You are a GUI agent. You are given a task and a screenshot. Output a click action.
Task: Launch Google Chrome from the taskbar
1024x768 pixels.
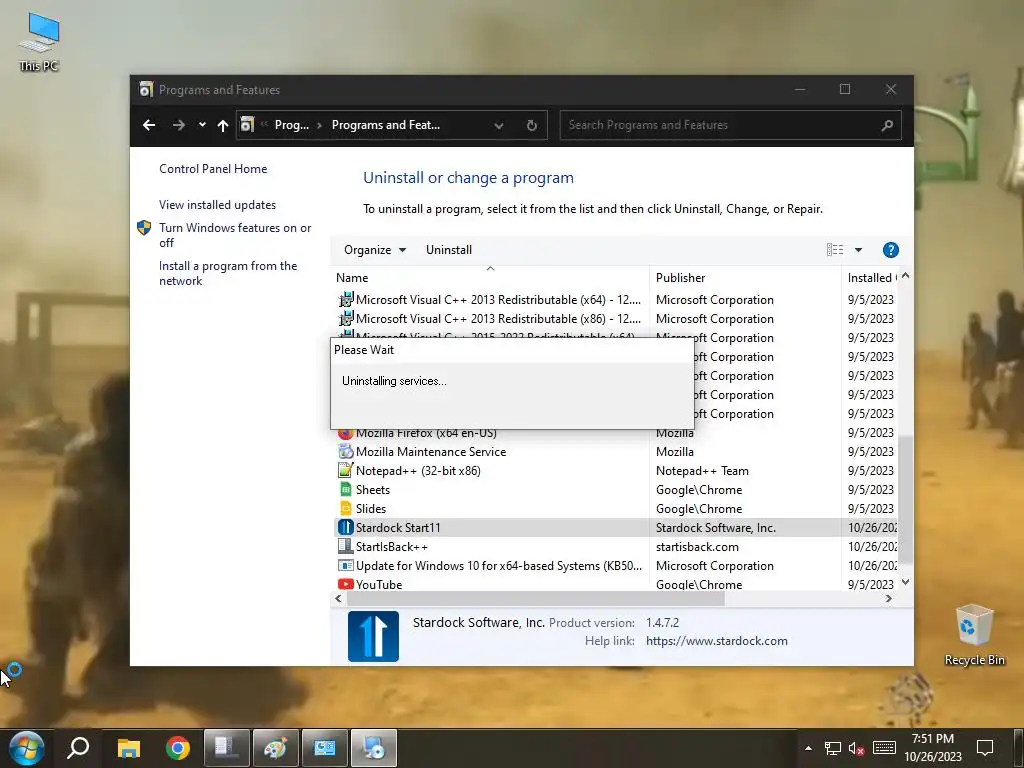(x=178, y=748)
